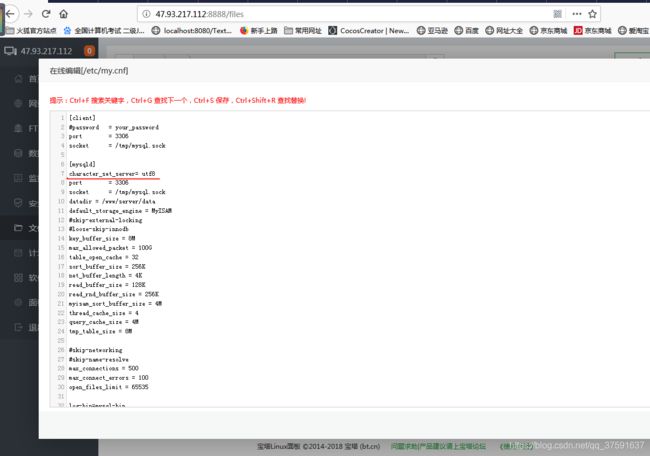
Task: Open the 亚马逊 bookmark
Action: pos(432,30)
